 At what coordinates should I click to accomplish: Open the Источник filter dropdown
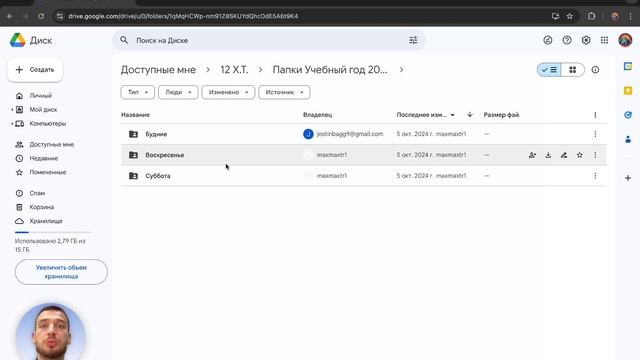(284, 92)
